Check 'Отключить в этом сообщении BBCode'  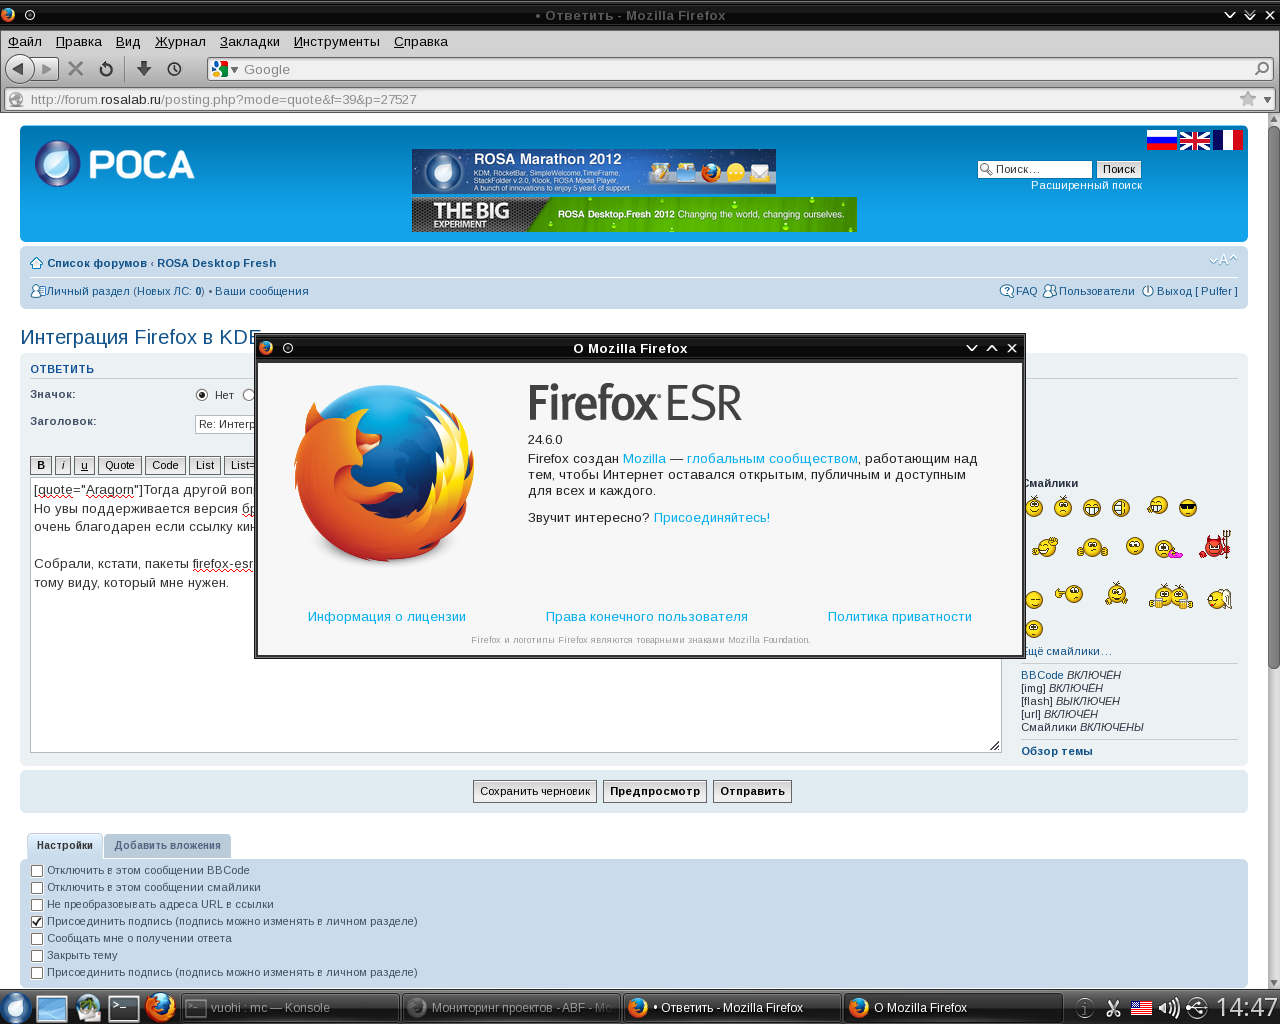[x=37, y=871]
